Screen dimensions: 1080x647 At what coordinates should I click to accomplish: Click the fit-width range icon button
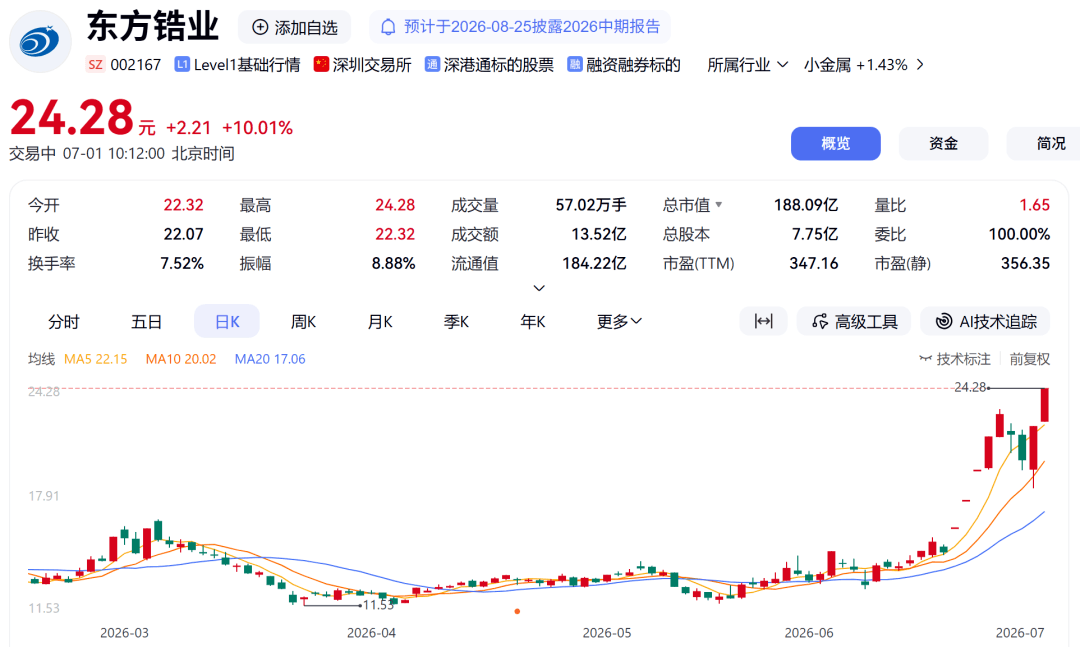coord(763,321)
